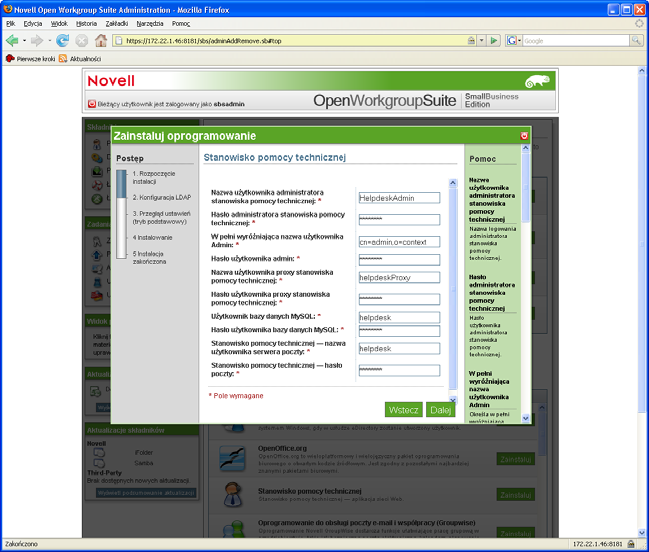Click the Google search input box
This screenshot has height=552, width=649.
pos(575,41)
